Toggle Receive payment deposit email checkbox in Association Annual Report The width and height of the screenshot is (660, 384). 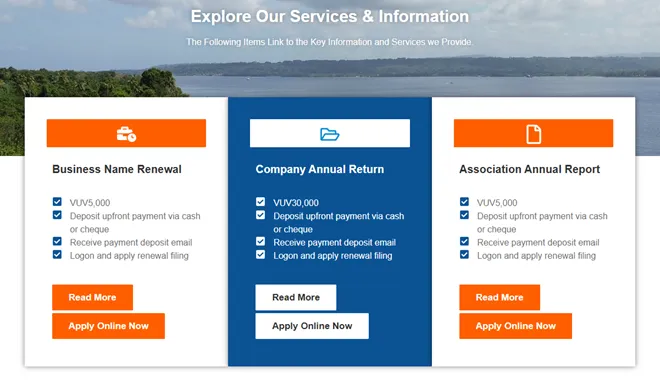[x=464, y=241]
